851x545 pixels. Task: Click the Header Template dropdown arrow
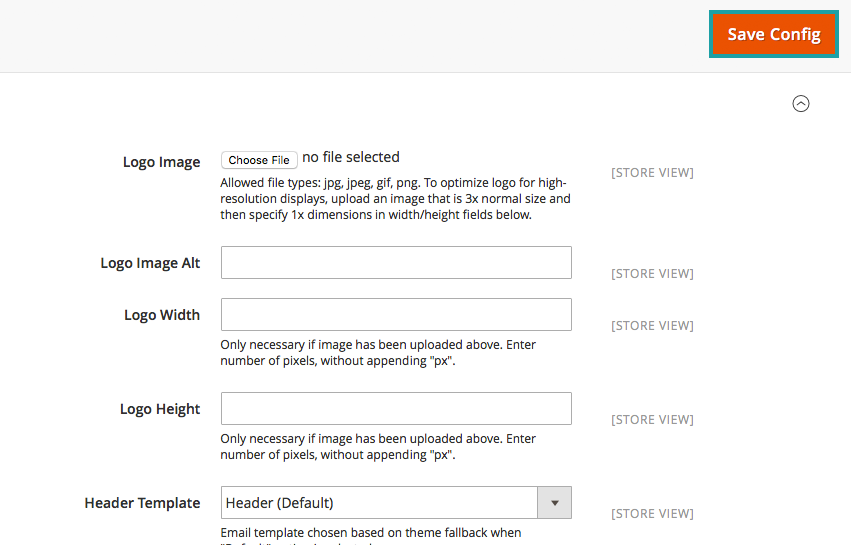pyautogui.click(x=554, y=502)
